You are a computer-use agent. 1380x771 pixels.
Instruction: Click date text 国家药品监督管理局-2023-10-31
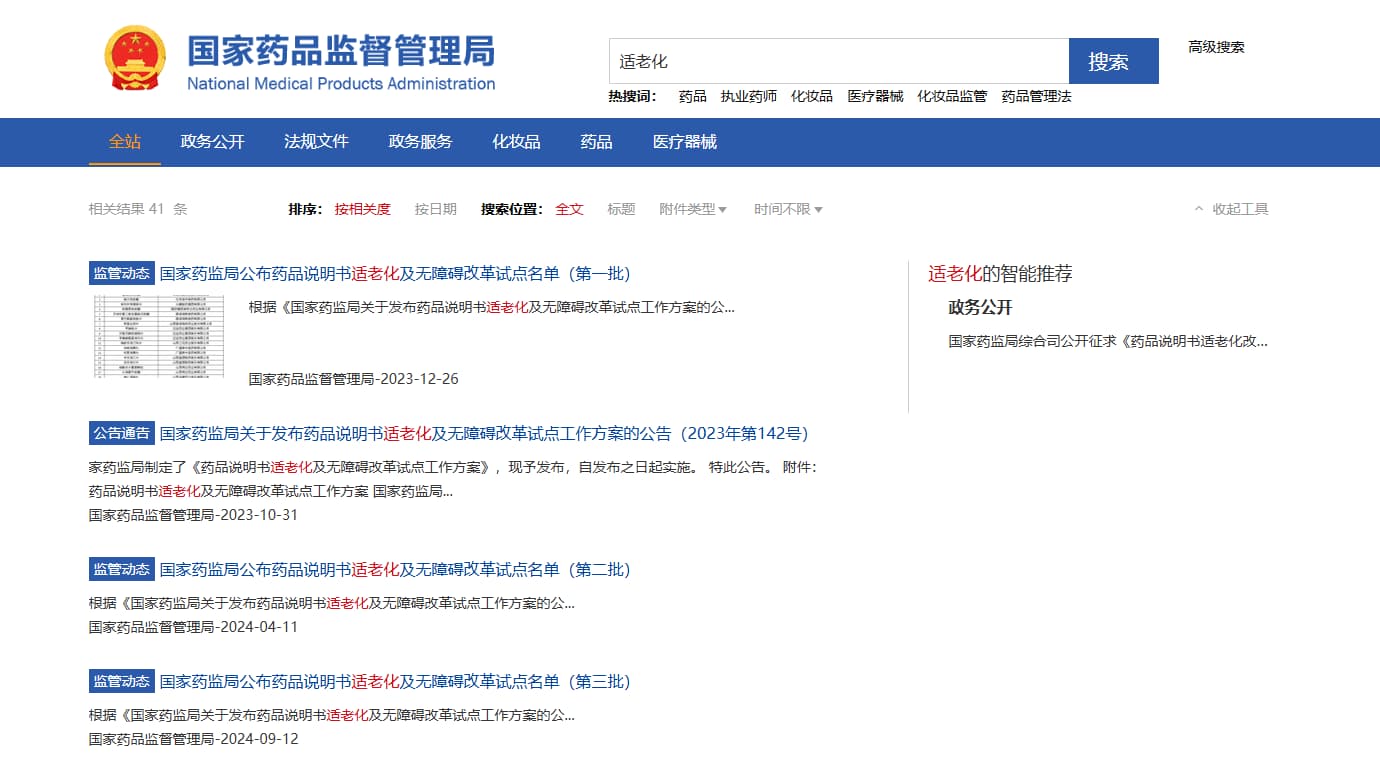click(193, 515)
